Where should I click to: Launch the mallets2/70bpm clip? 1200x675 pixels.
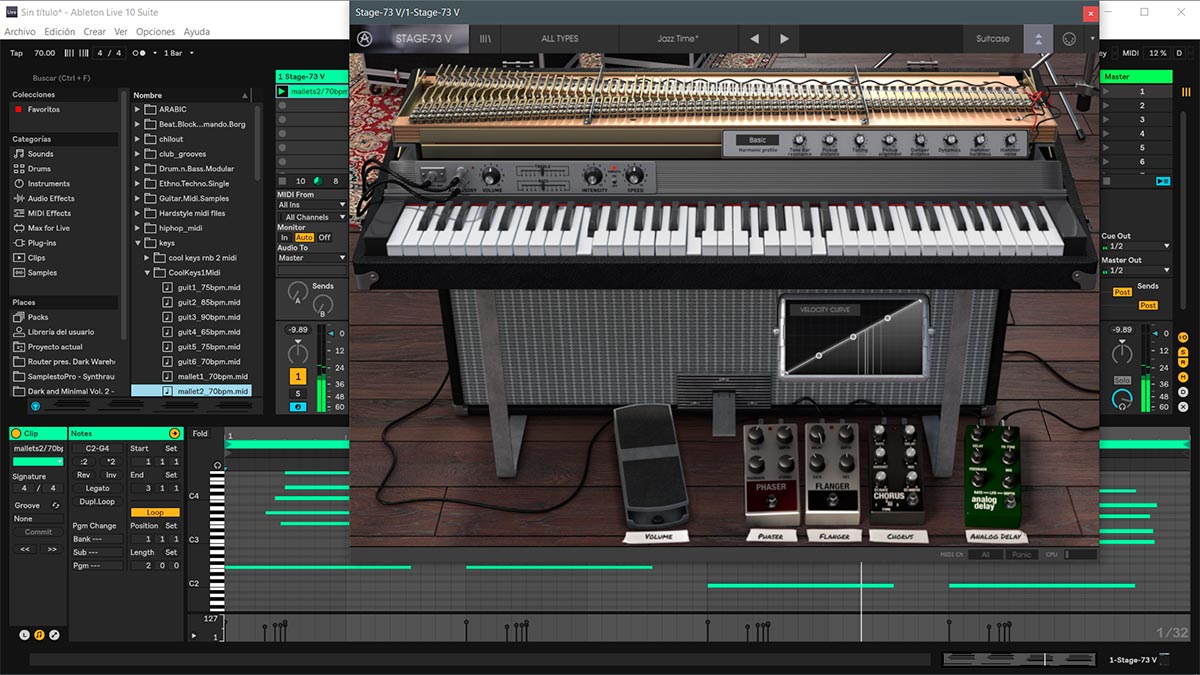(283, 92)
